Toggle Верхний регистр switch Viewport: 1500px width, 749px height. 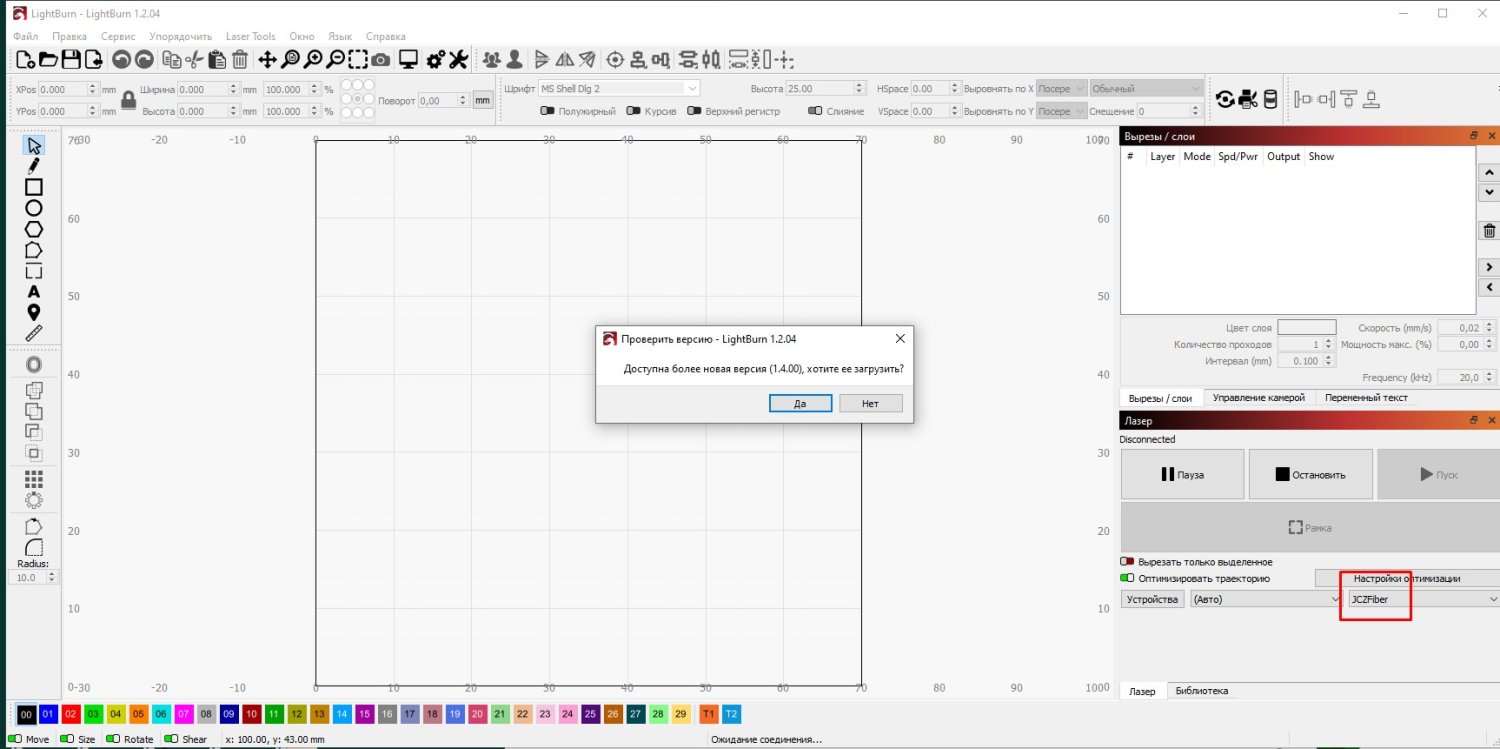coord(694,111)
